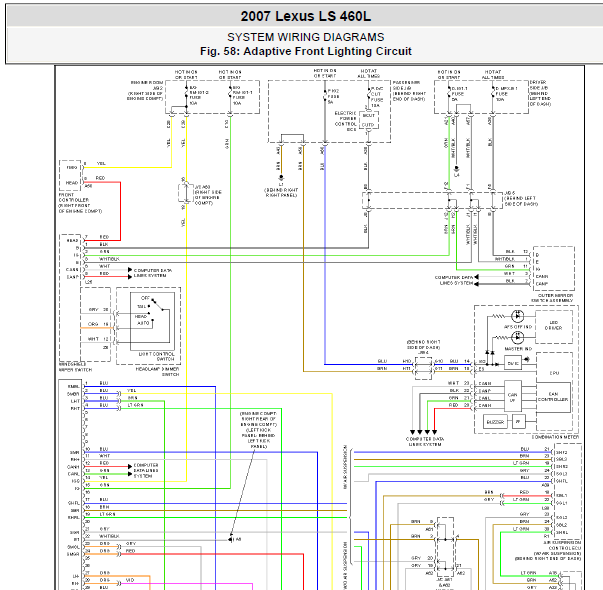Click the L4 ground point symbol

point(456,169)
